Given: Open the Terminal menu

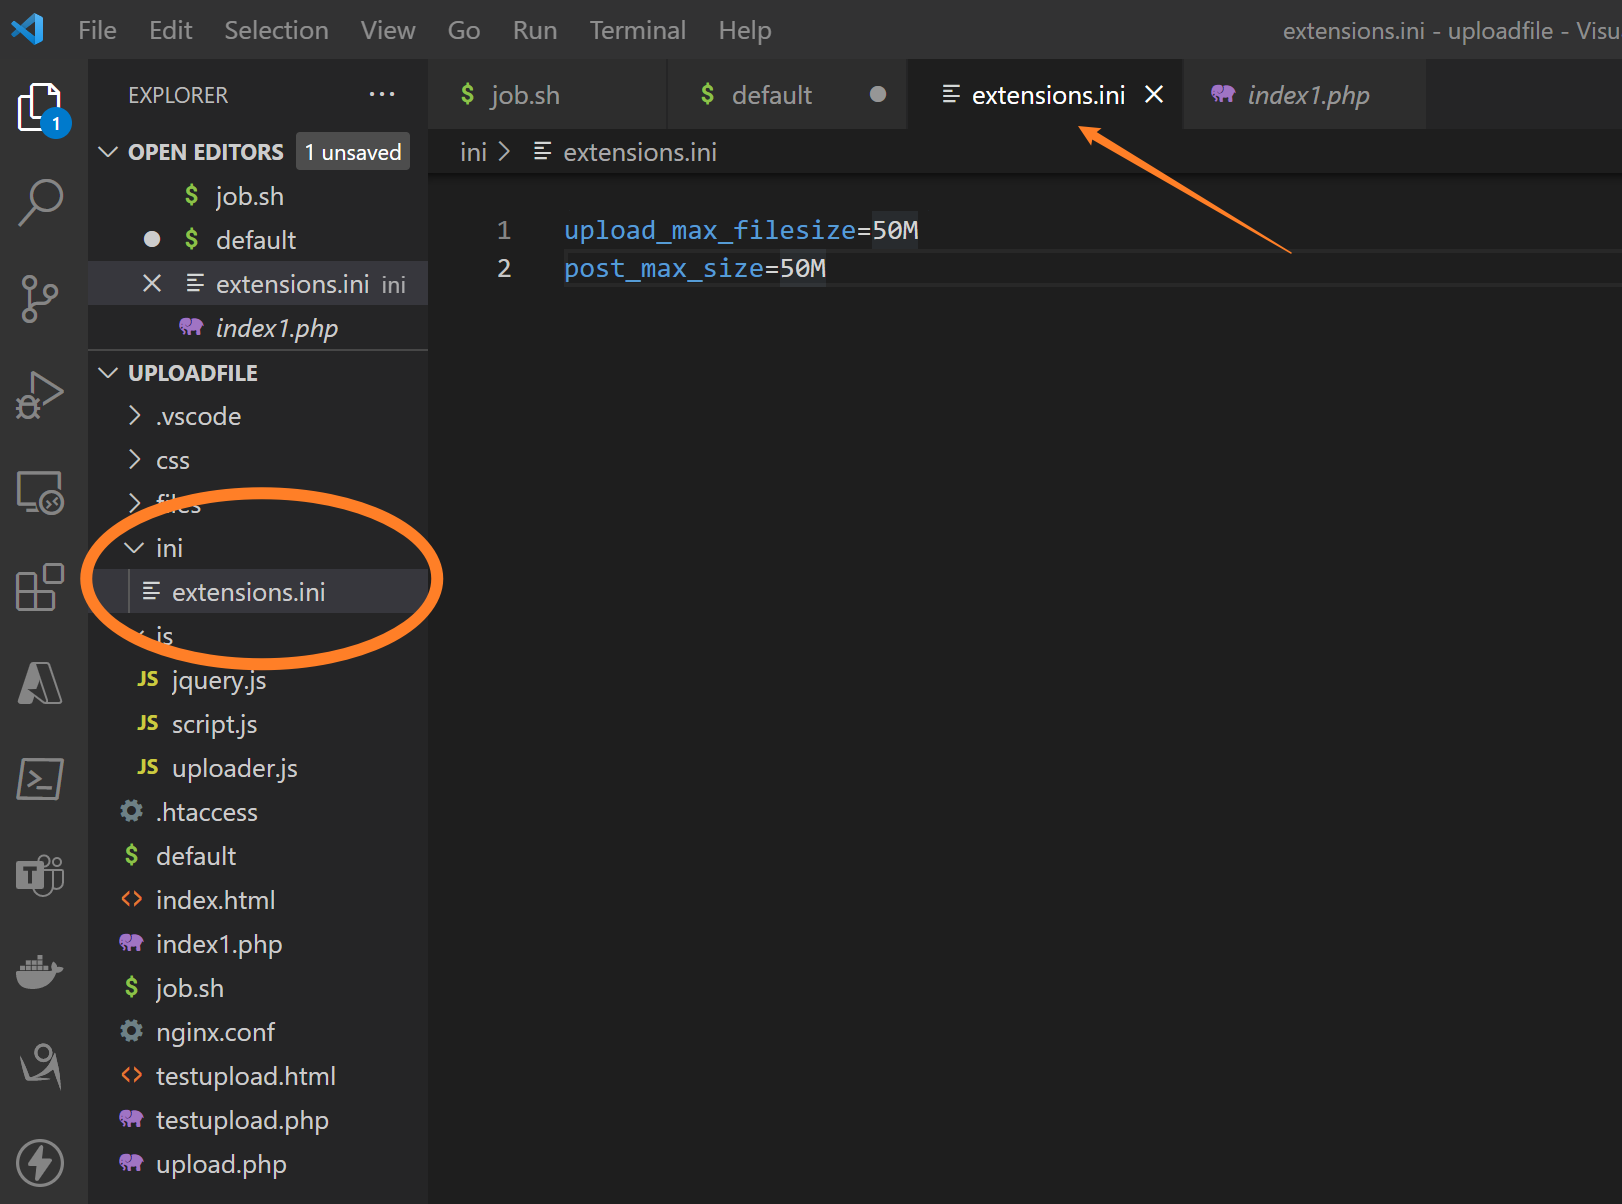Looking at the screenshot, I should (637, 30).
